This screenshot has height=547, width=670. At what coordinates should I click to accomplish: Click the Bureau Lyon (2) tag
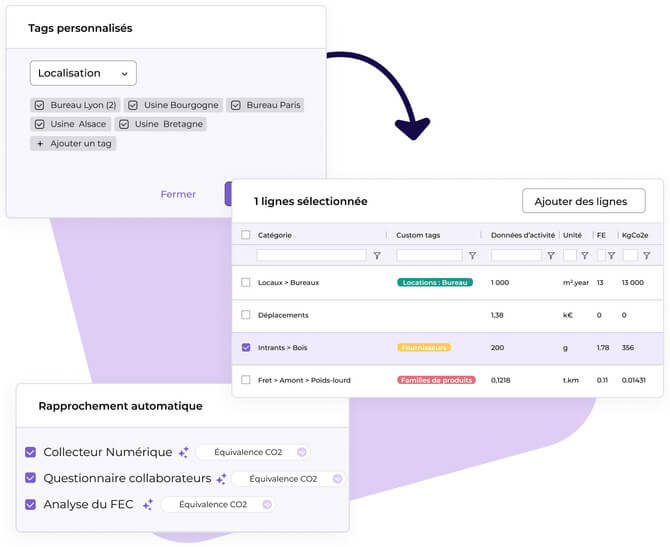tap(76, 105)
